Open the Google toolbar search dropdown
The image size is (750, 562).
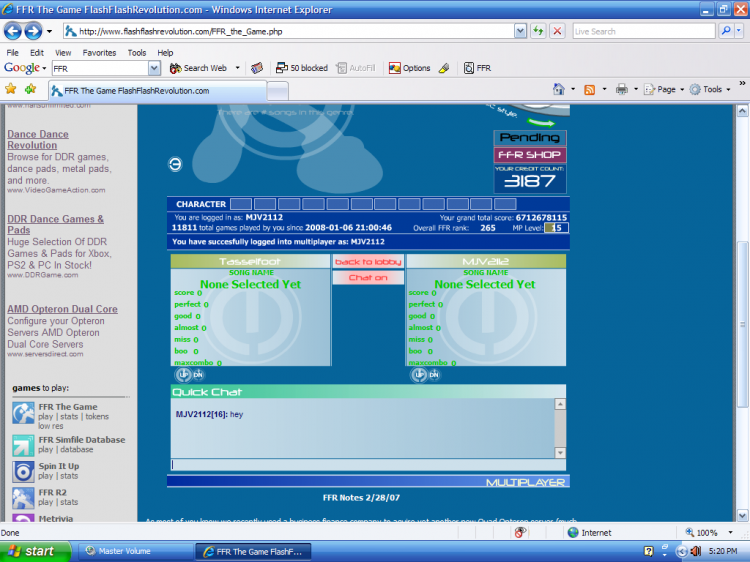click(x=154, y=68)
